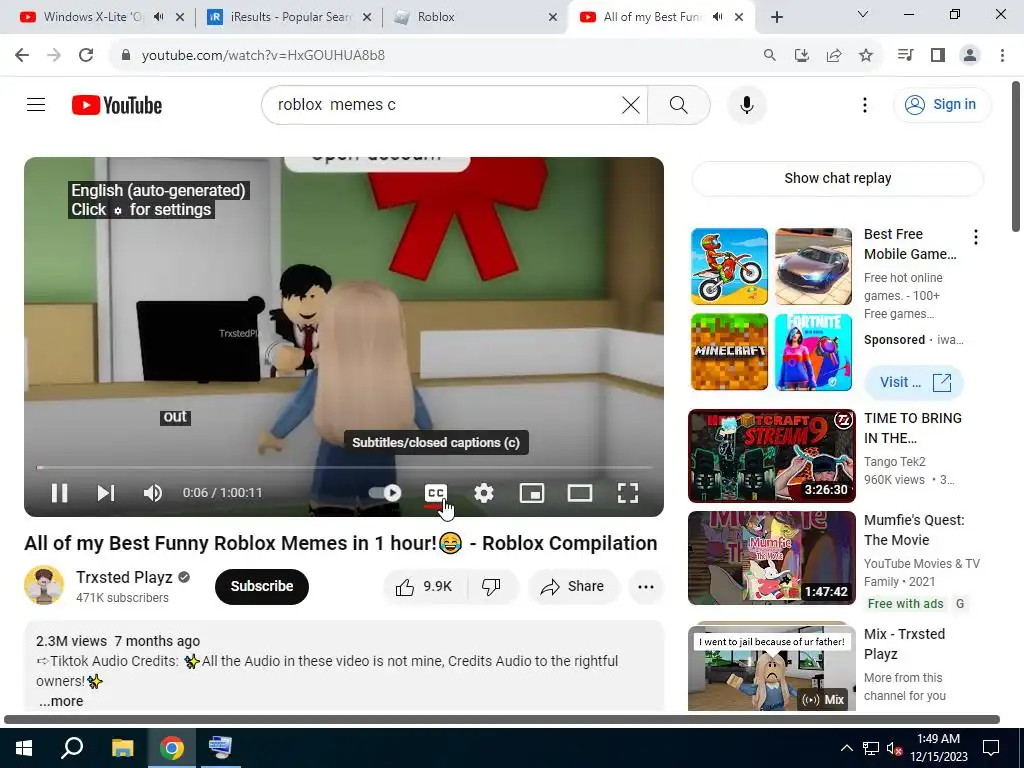
Task: Switch to theater mode
Action: [x=580, y=493]
